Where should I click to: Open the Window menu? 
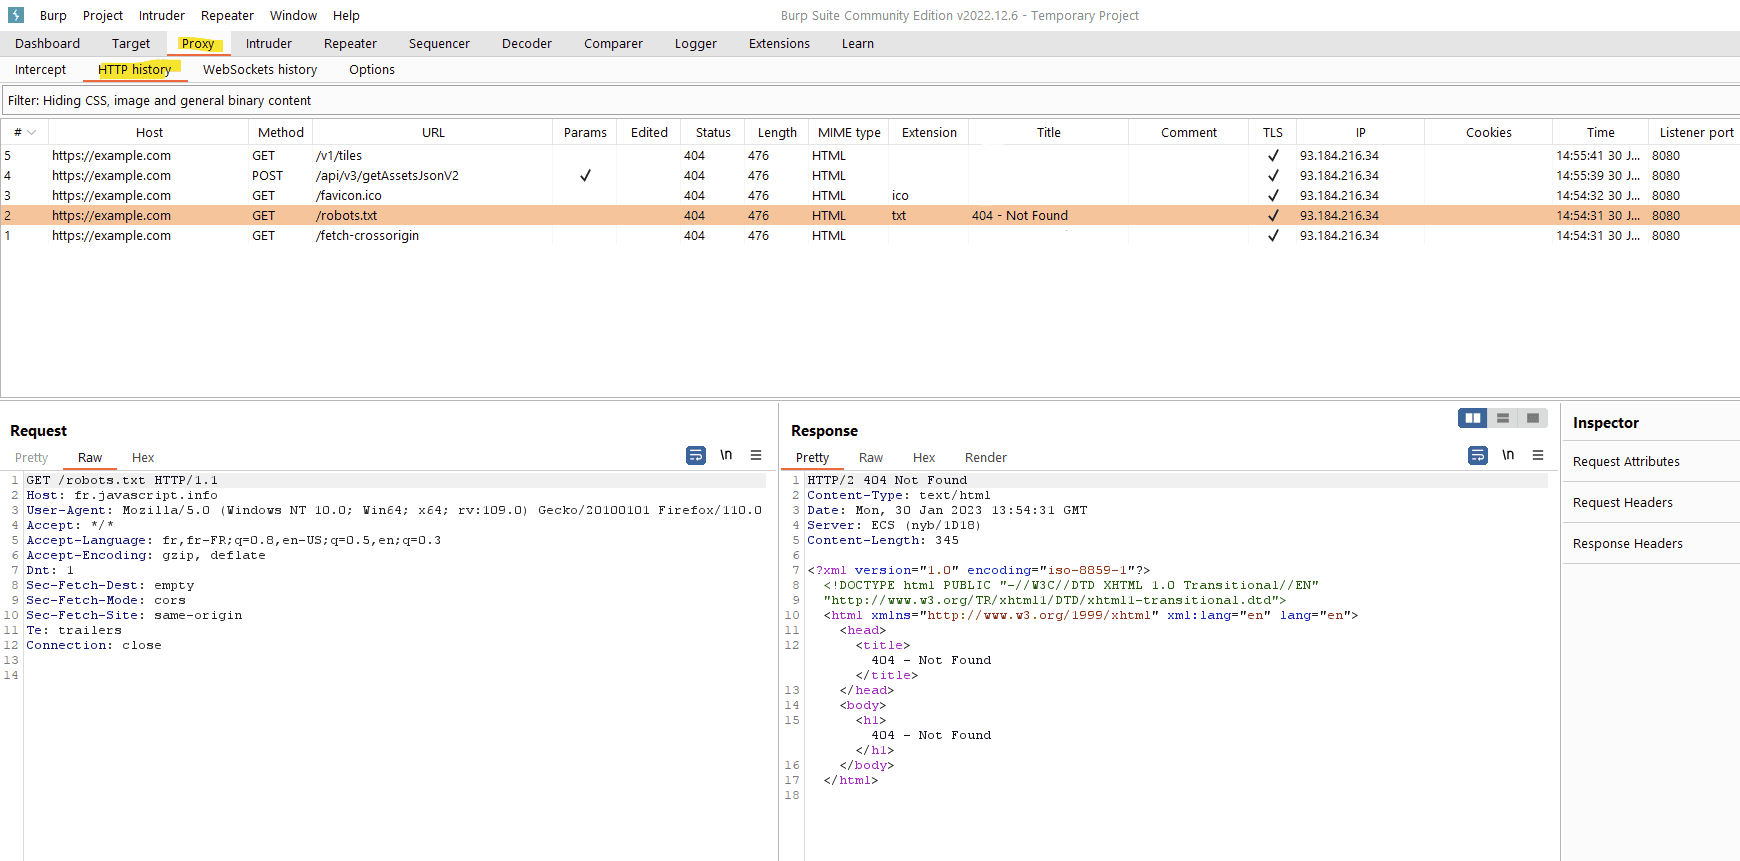[293, 16]
